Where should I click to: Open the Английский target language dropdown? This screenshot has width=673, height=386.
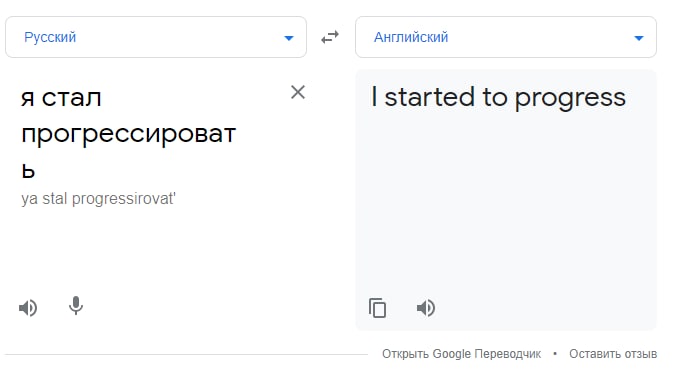coord(506,37)
